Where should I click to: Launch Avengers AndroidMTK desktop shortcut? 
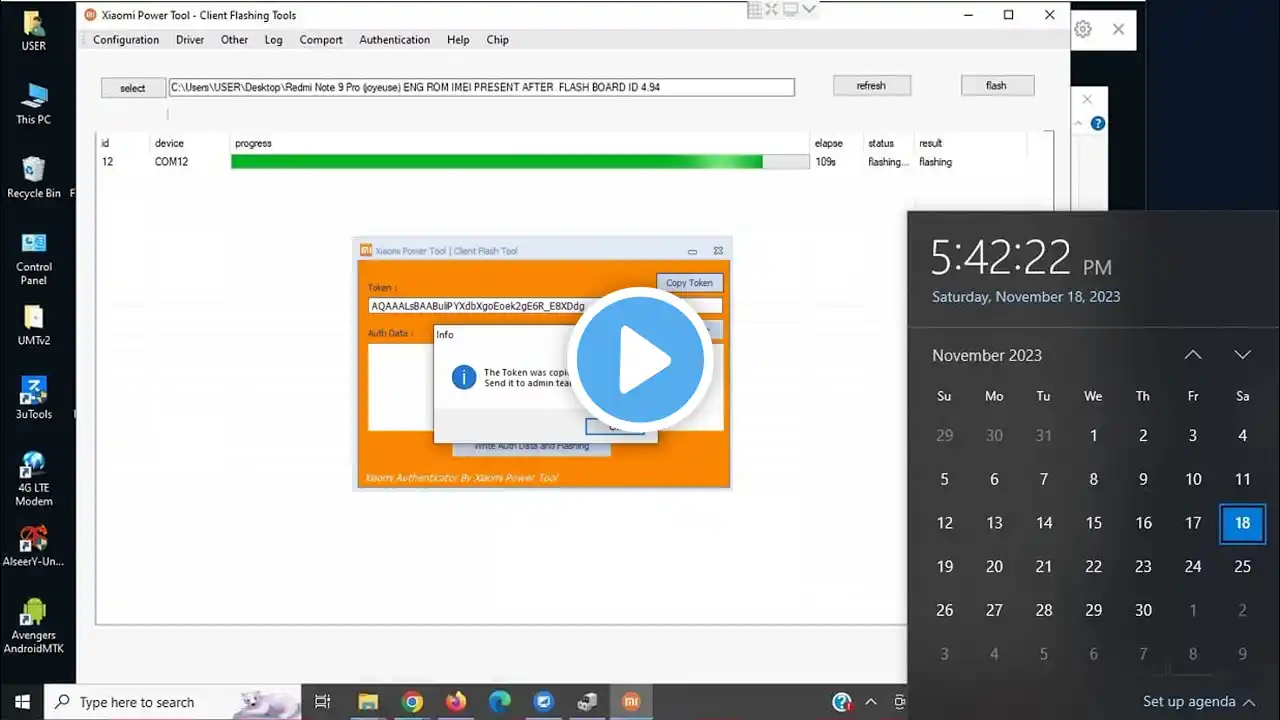33,626
